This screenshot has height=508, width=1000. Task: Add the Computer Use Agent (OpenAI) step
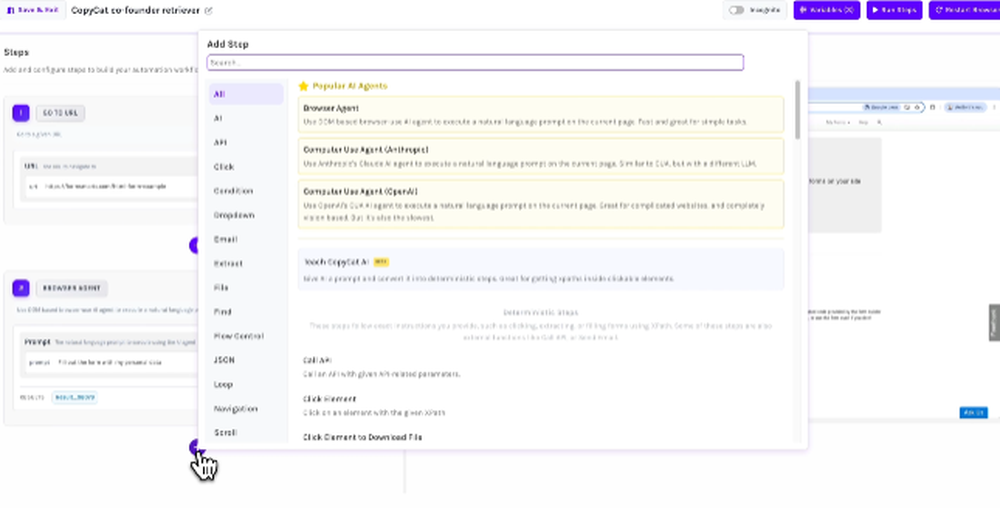pos(541,204)
